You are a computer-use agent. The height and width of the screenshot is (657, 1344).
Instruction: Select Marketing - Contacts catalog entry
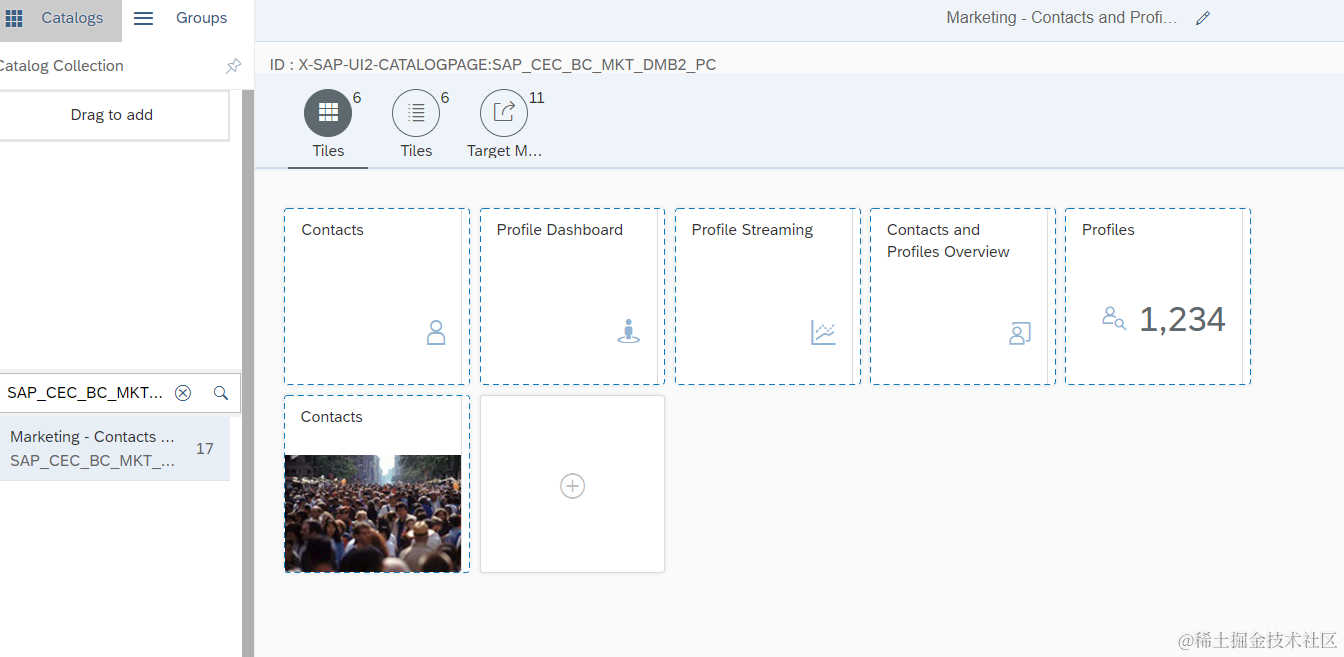point(115,449)
